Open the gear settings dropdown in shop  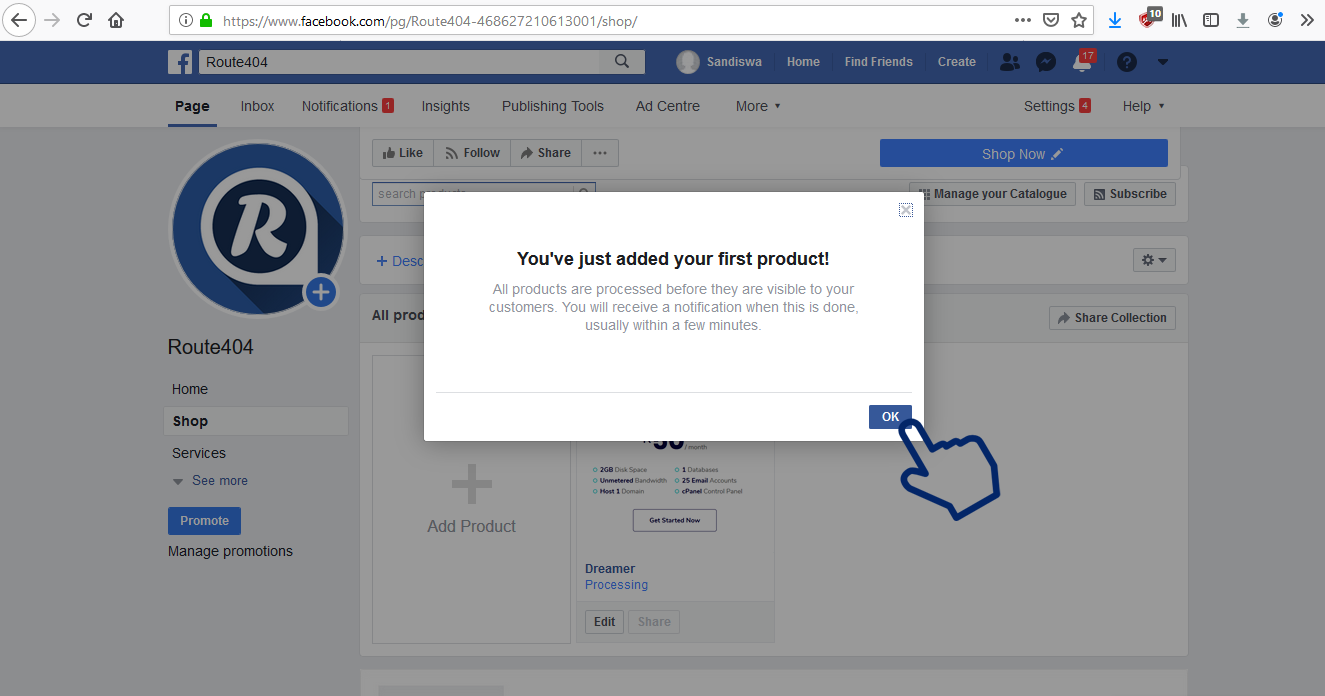click(1153, 260)
